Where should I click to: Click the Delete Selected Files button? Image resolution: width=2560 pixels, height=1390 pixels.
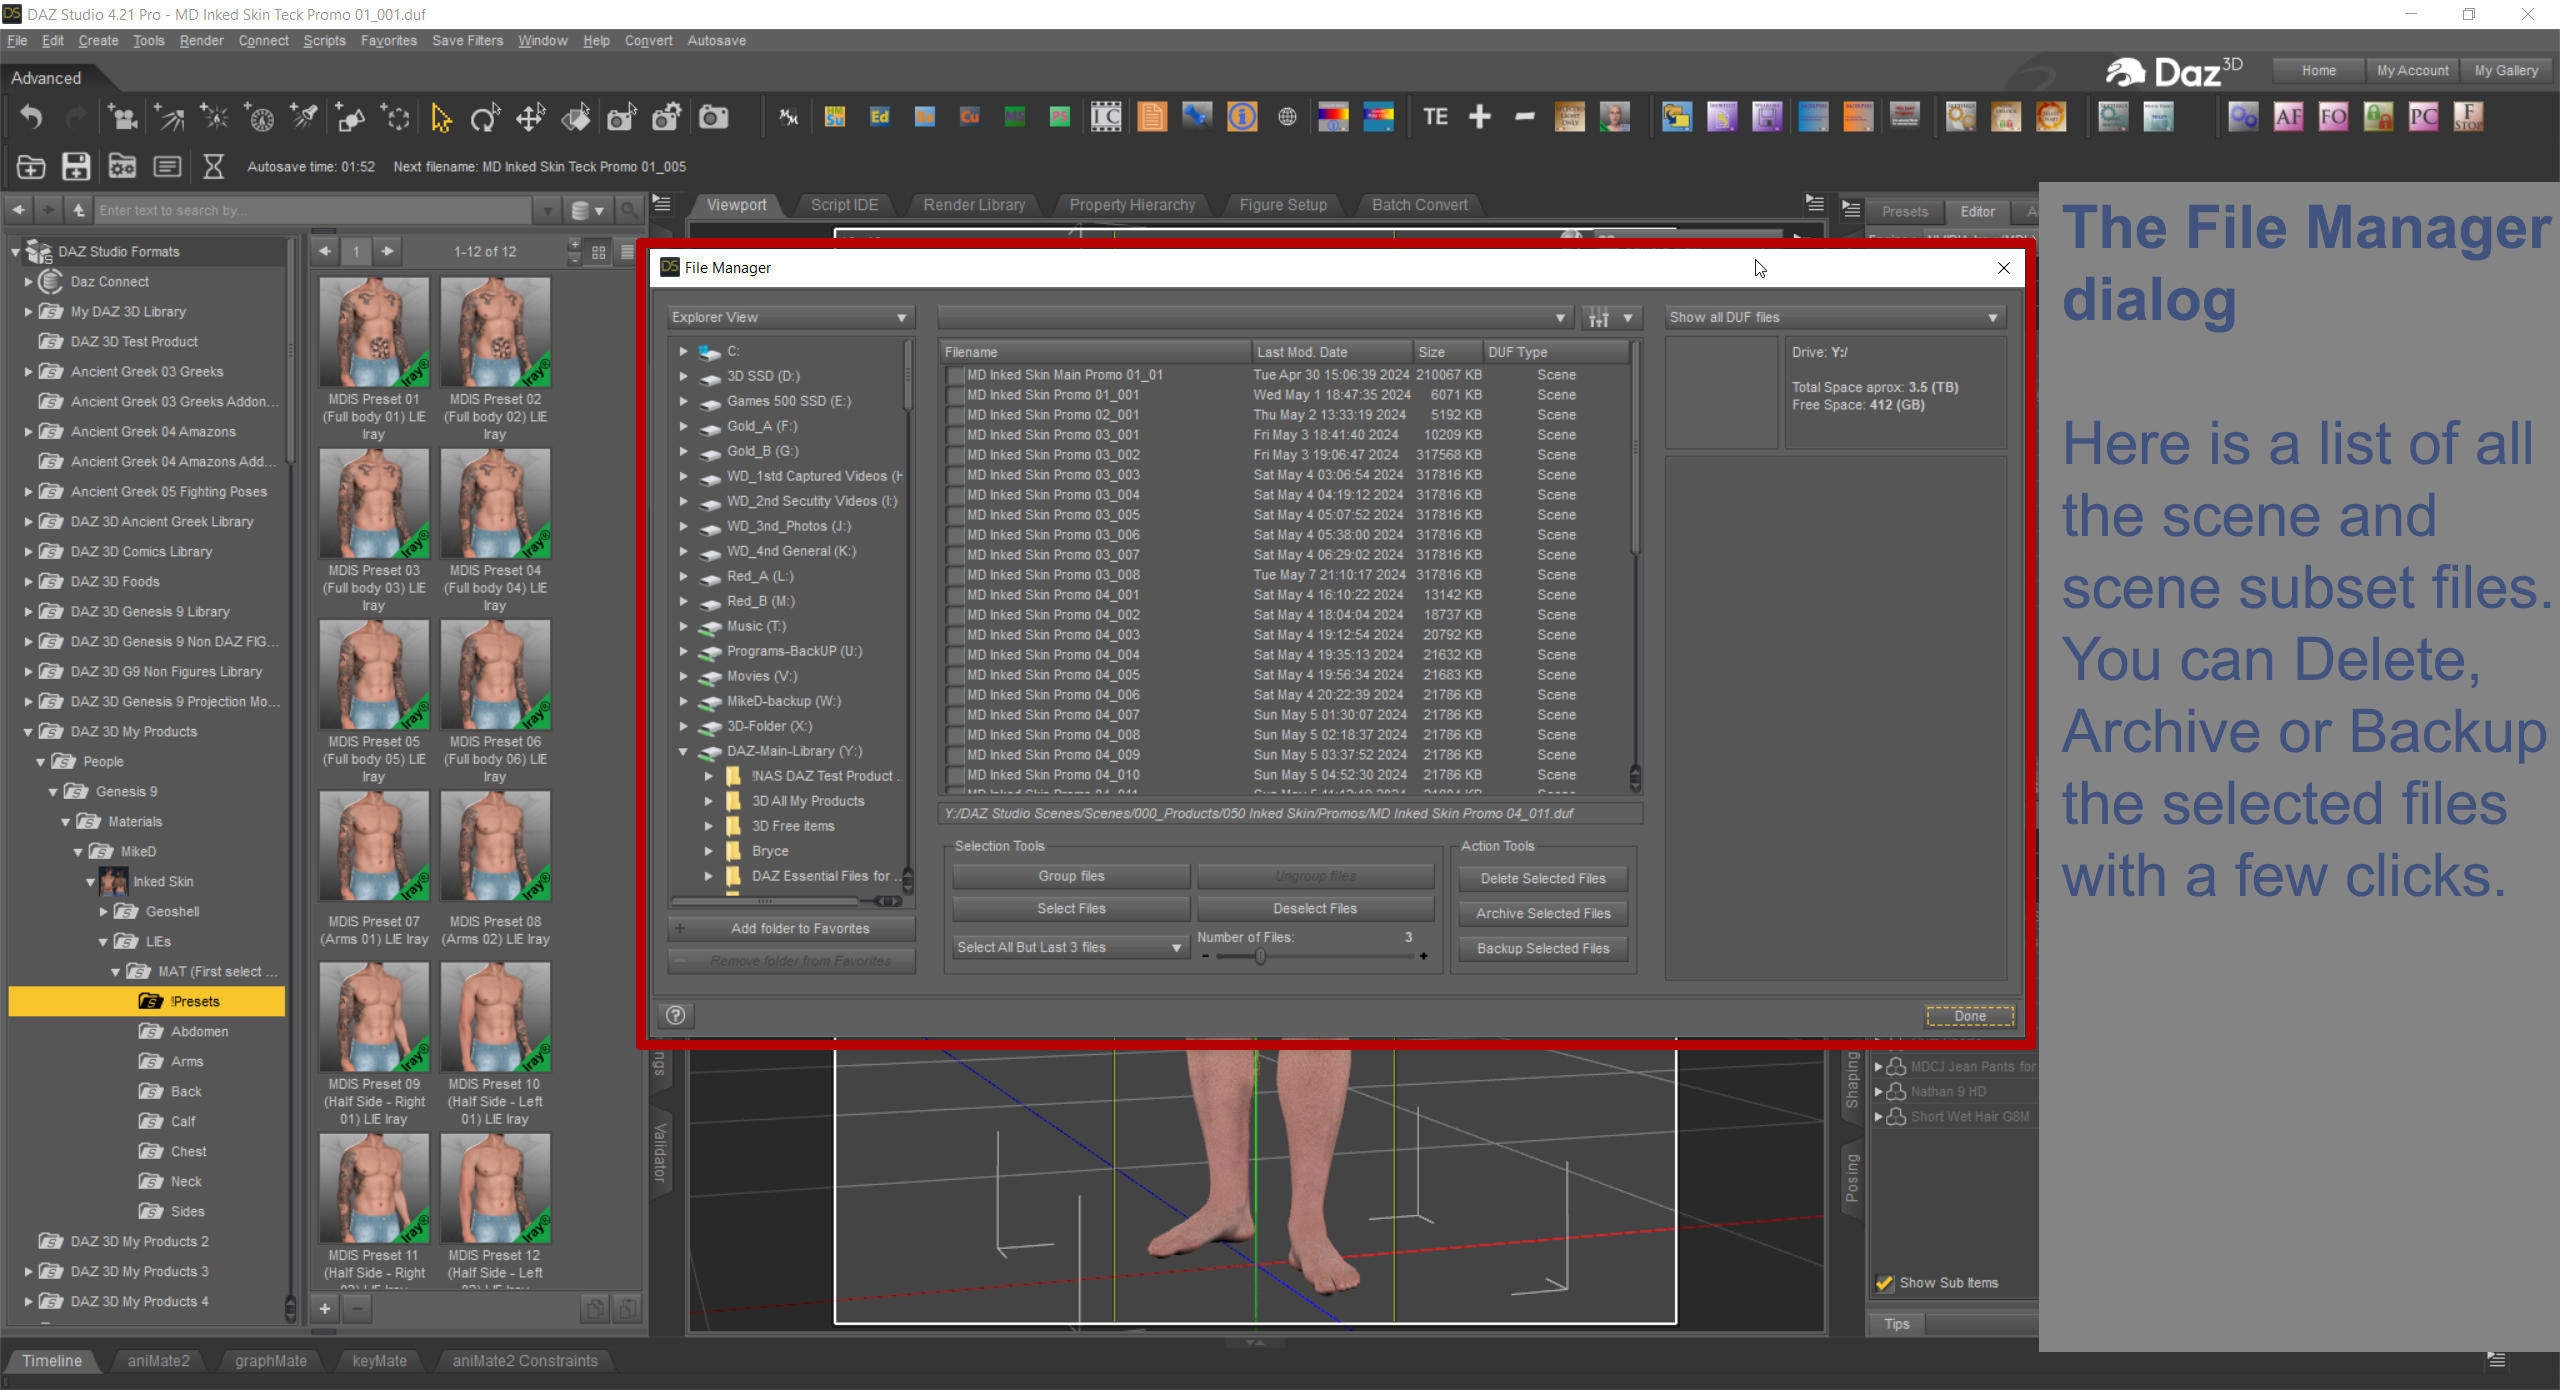tap(1543, 879)
